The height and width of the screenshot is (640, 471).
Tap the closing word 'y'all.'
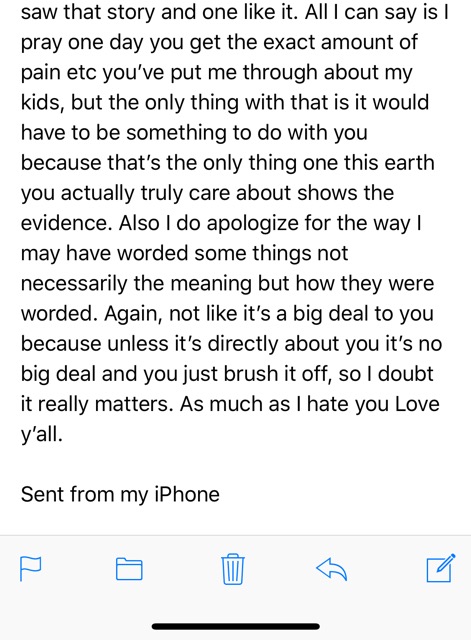[42, 435]
